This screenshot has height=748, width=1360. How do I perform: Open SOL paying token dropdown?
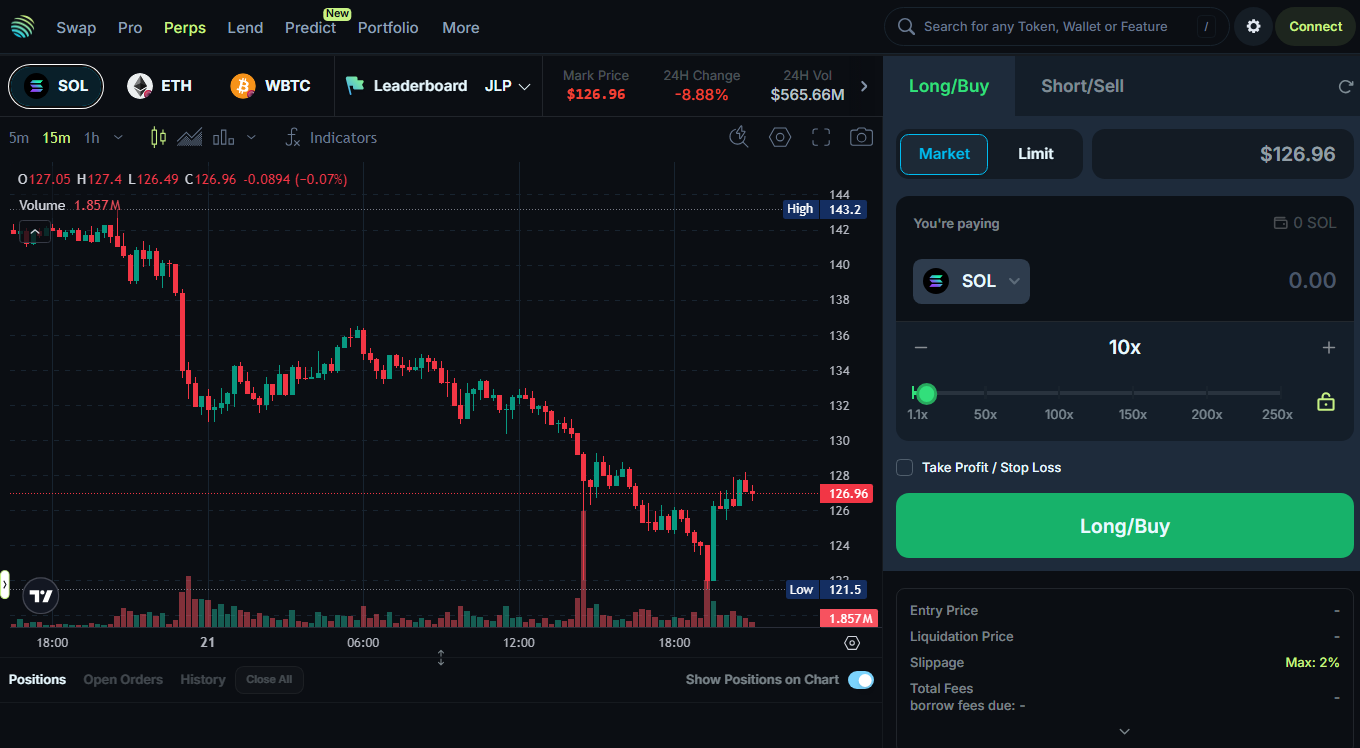tap(971, 282)
